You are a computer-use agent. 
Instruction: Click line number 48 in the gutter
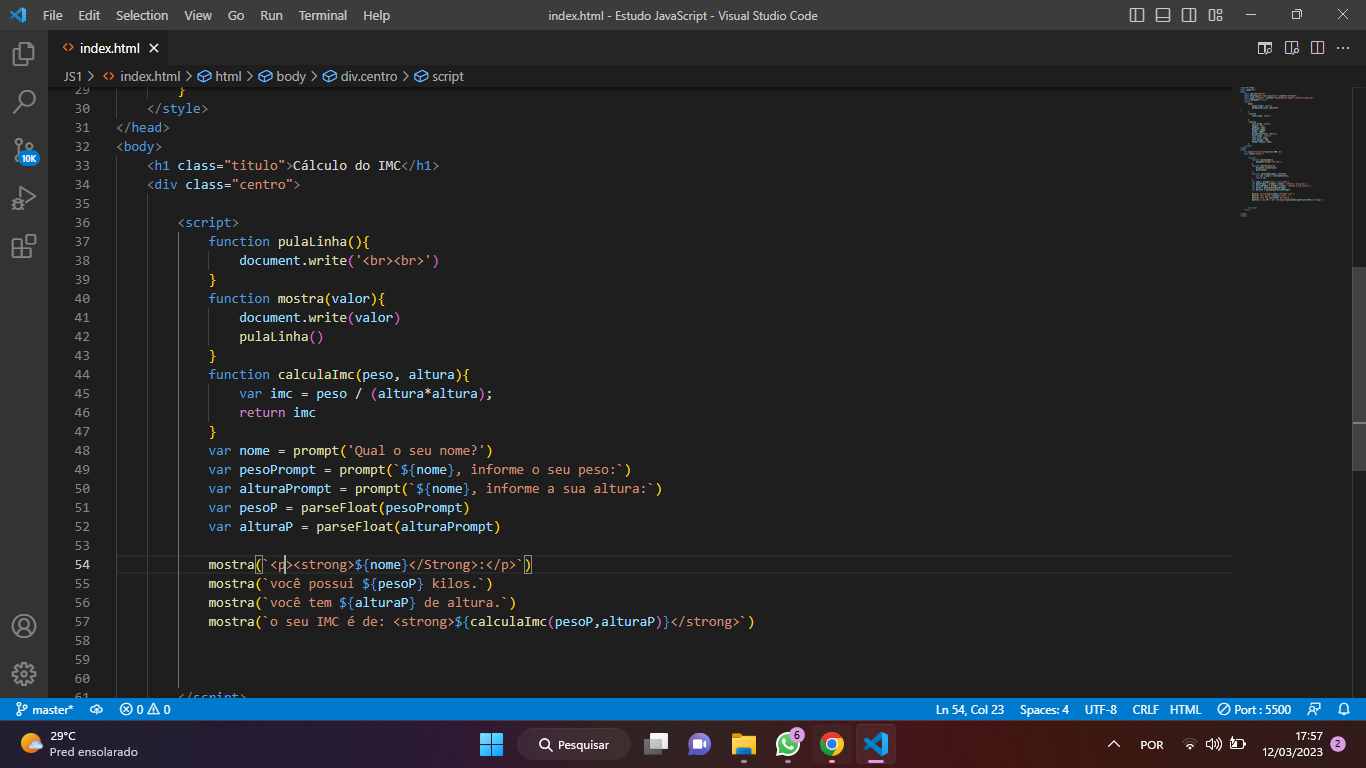tap(82, 450)
